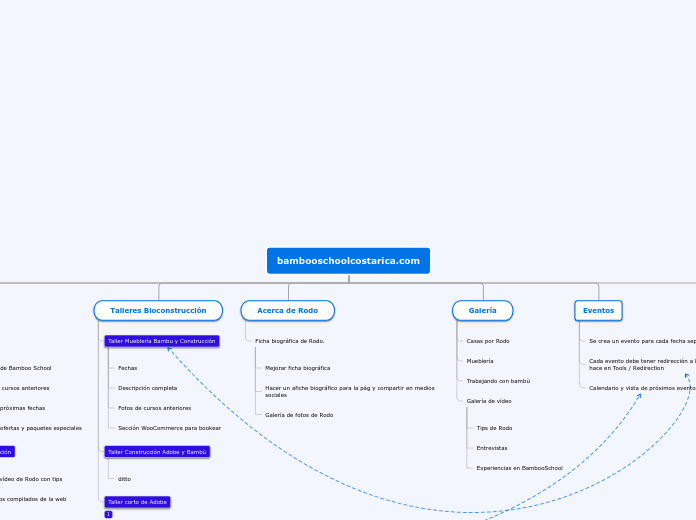Click cursos anteriores item on left edge
The image size is (696, 520).
click(24, 388)
